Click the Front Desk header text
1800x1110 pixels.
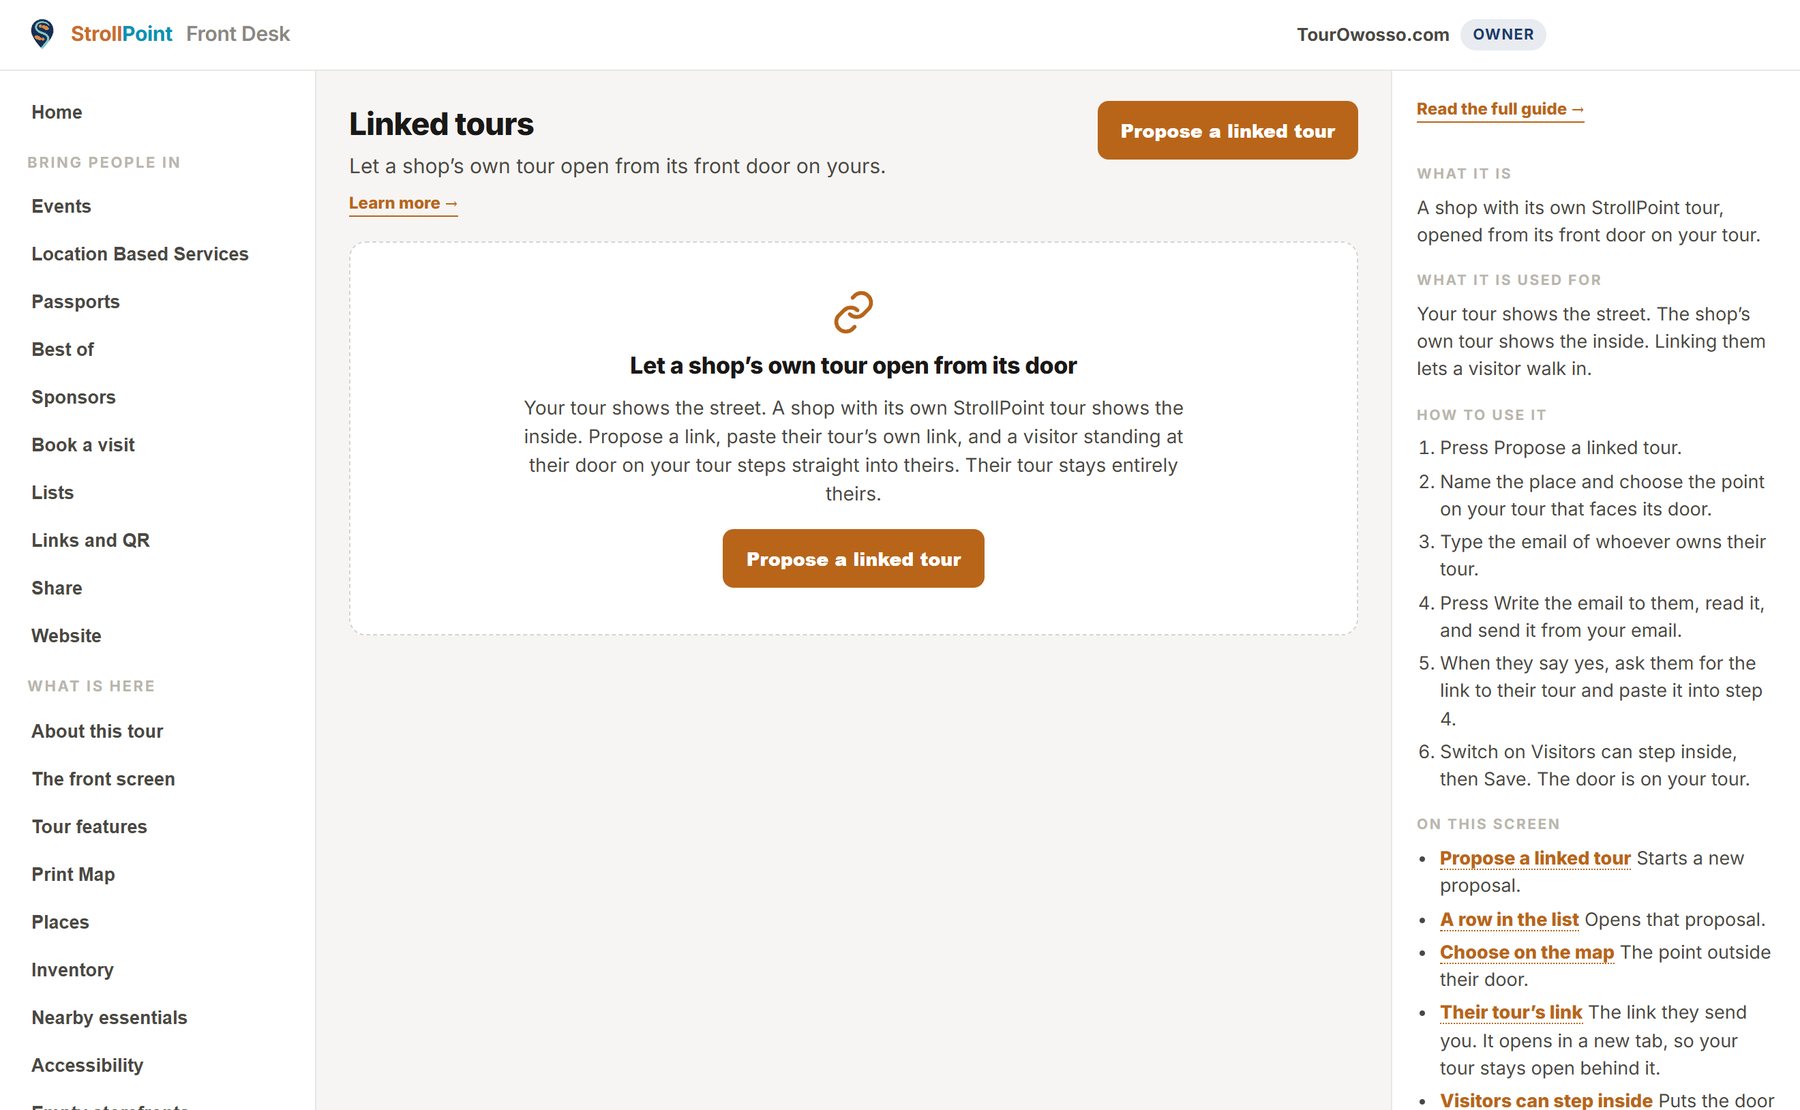238,34
